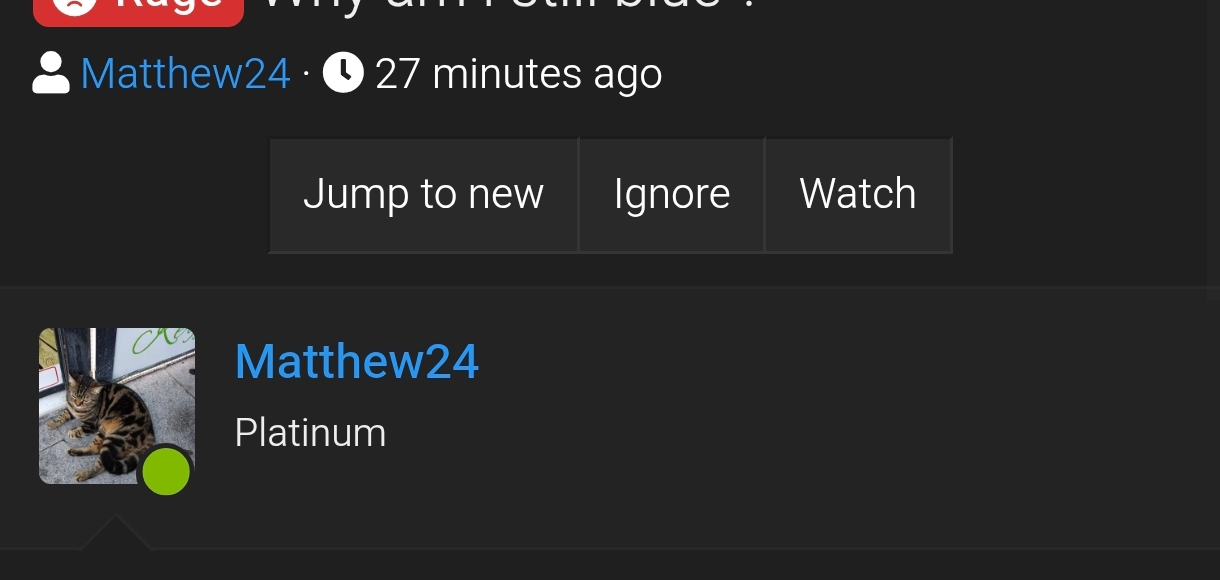Click the frowning face icon in Rage badge
1220x580 pixels.
[x=74, y=6]
